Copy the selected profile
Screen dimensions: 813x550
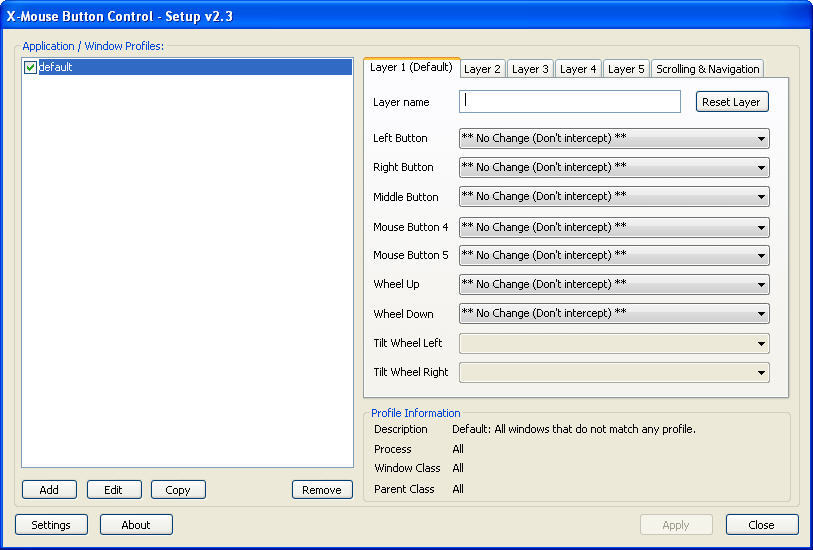click(x=178, y=490)
